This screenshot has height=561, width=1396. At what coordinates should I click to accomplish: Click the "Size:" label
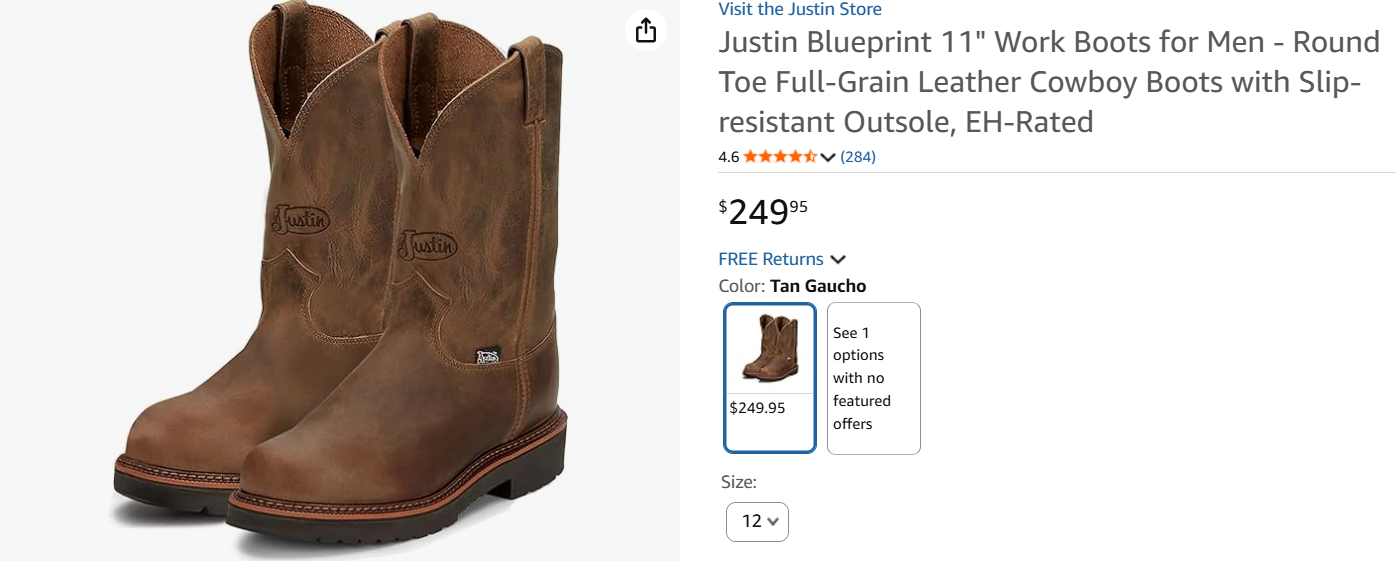[739, 482]
